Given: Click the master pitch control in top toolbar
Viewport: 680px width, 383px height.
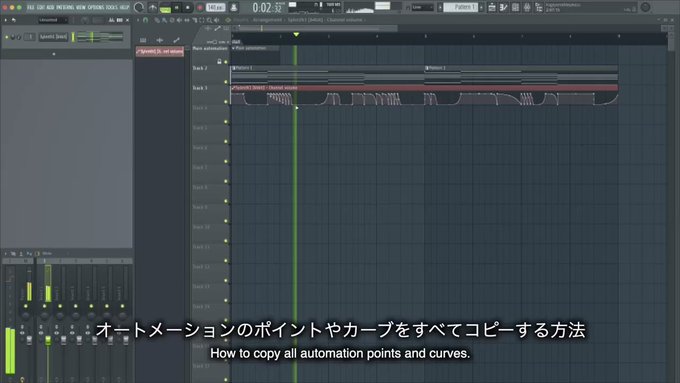Looking at the screenshot, I should click(152, 7).
